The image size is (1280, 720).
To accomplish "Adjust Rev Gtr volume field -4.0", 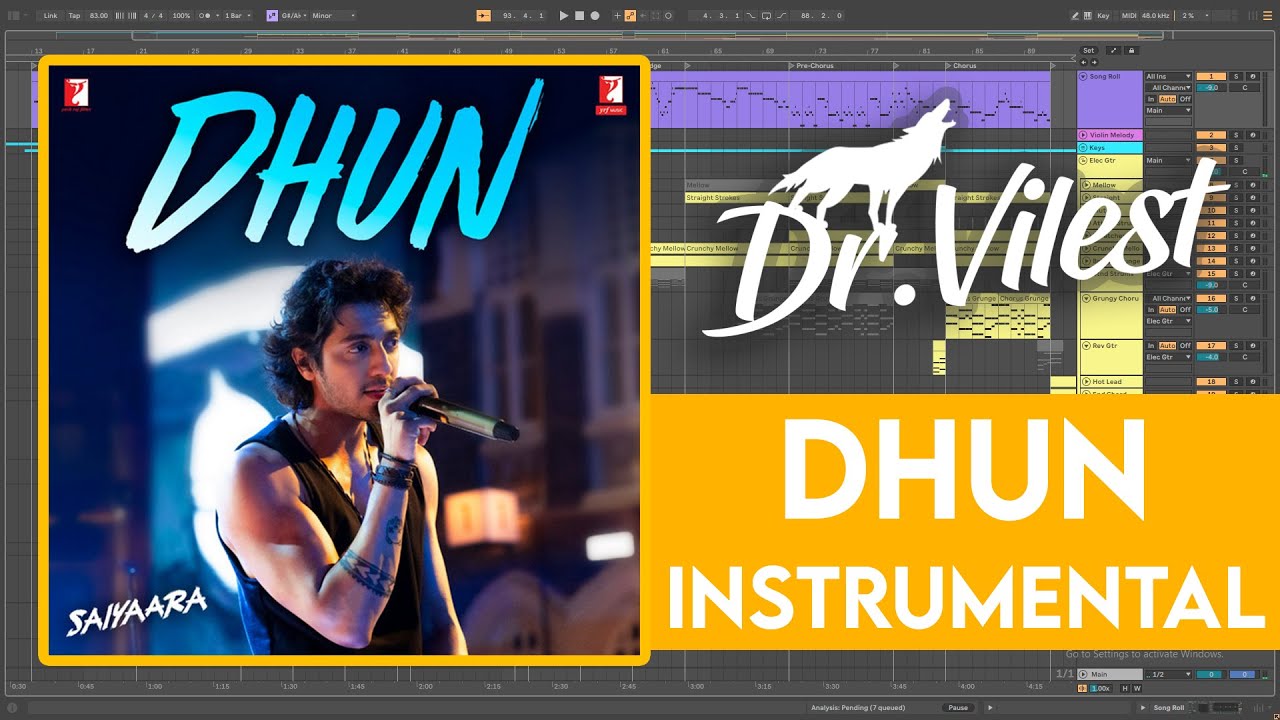I will (1211, 357).
